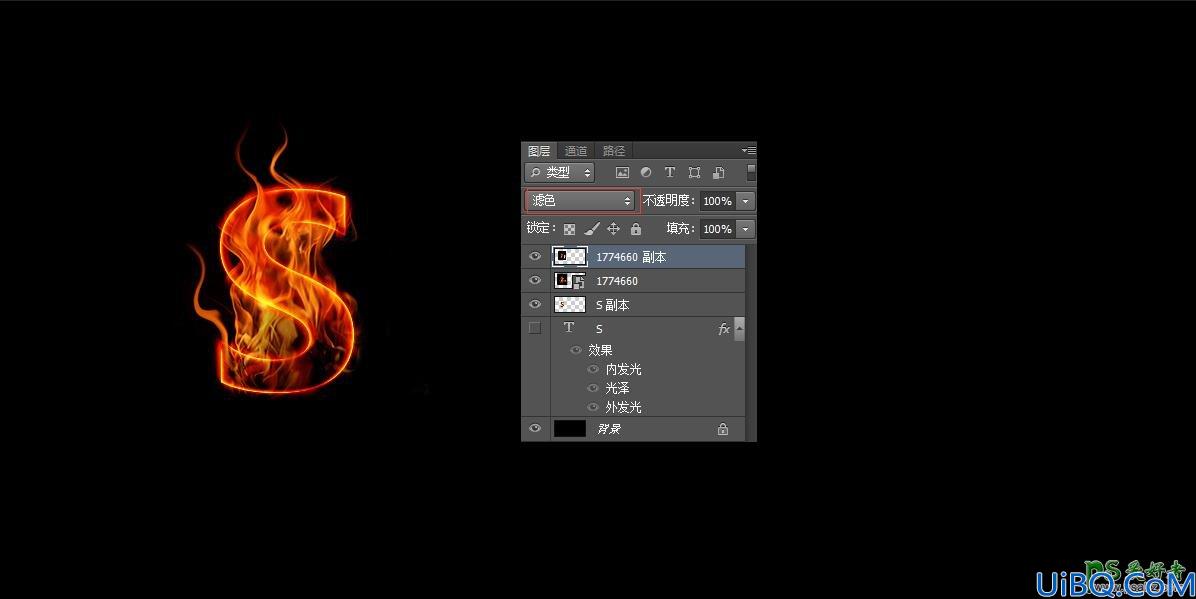This screenshot has width=1196, height=599.
Task: Lock transparent pixels icon
Action: pyautogui.click(x=569, y=229)
